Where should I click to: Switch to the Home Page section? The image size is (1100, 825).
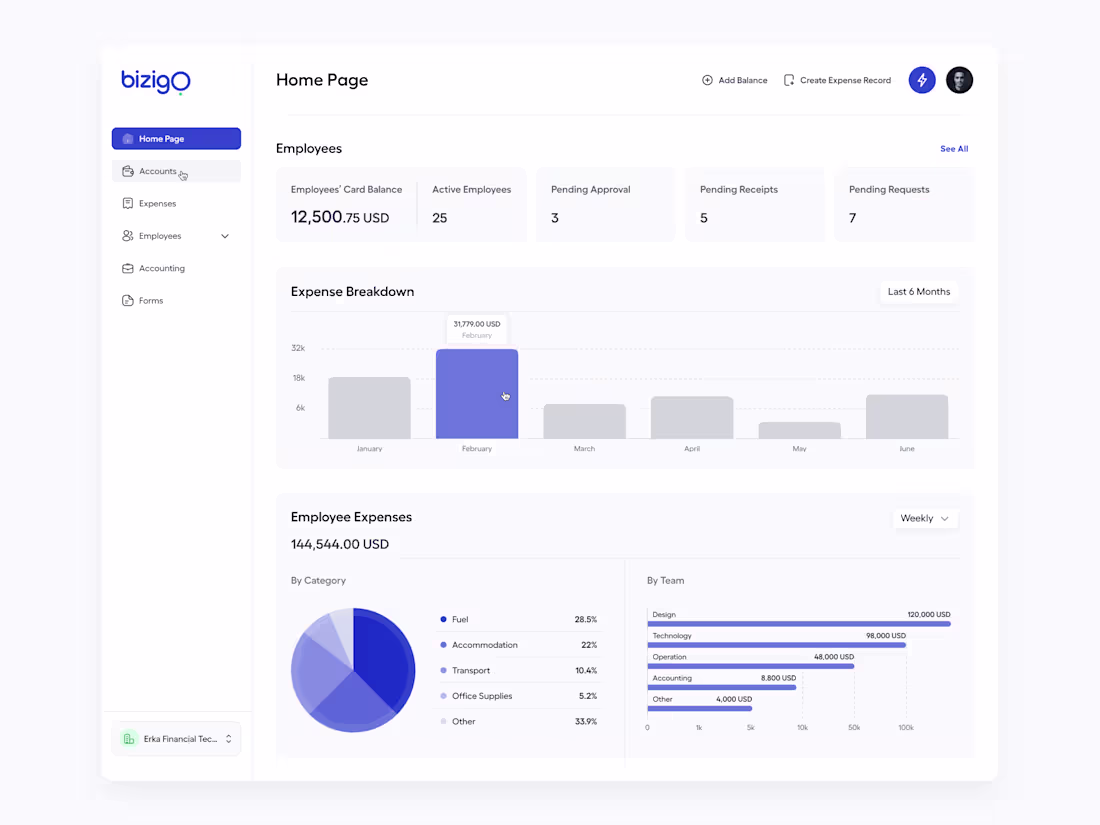(x=176, y=138)
